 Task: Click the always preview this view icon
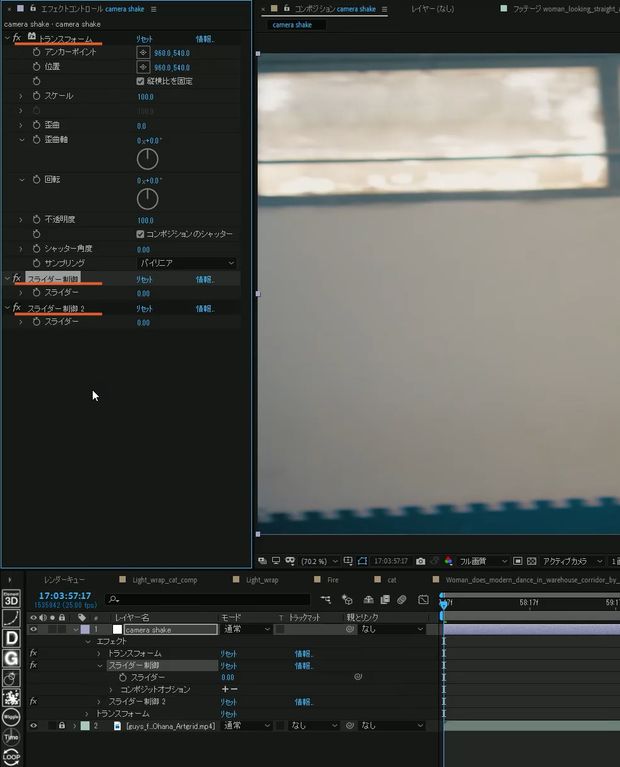[263, 561]
